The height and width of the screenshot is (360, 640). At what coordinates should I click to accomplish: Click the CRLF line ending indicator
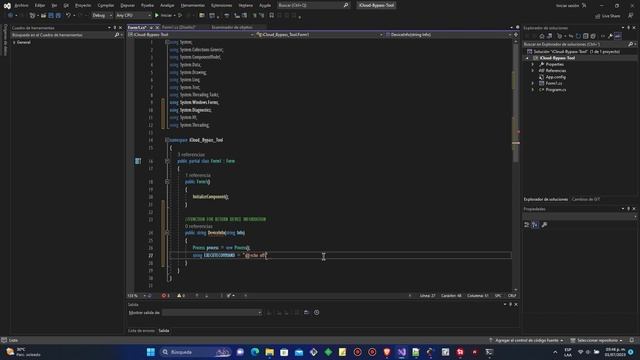512,296
